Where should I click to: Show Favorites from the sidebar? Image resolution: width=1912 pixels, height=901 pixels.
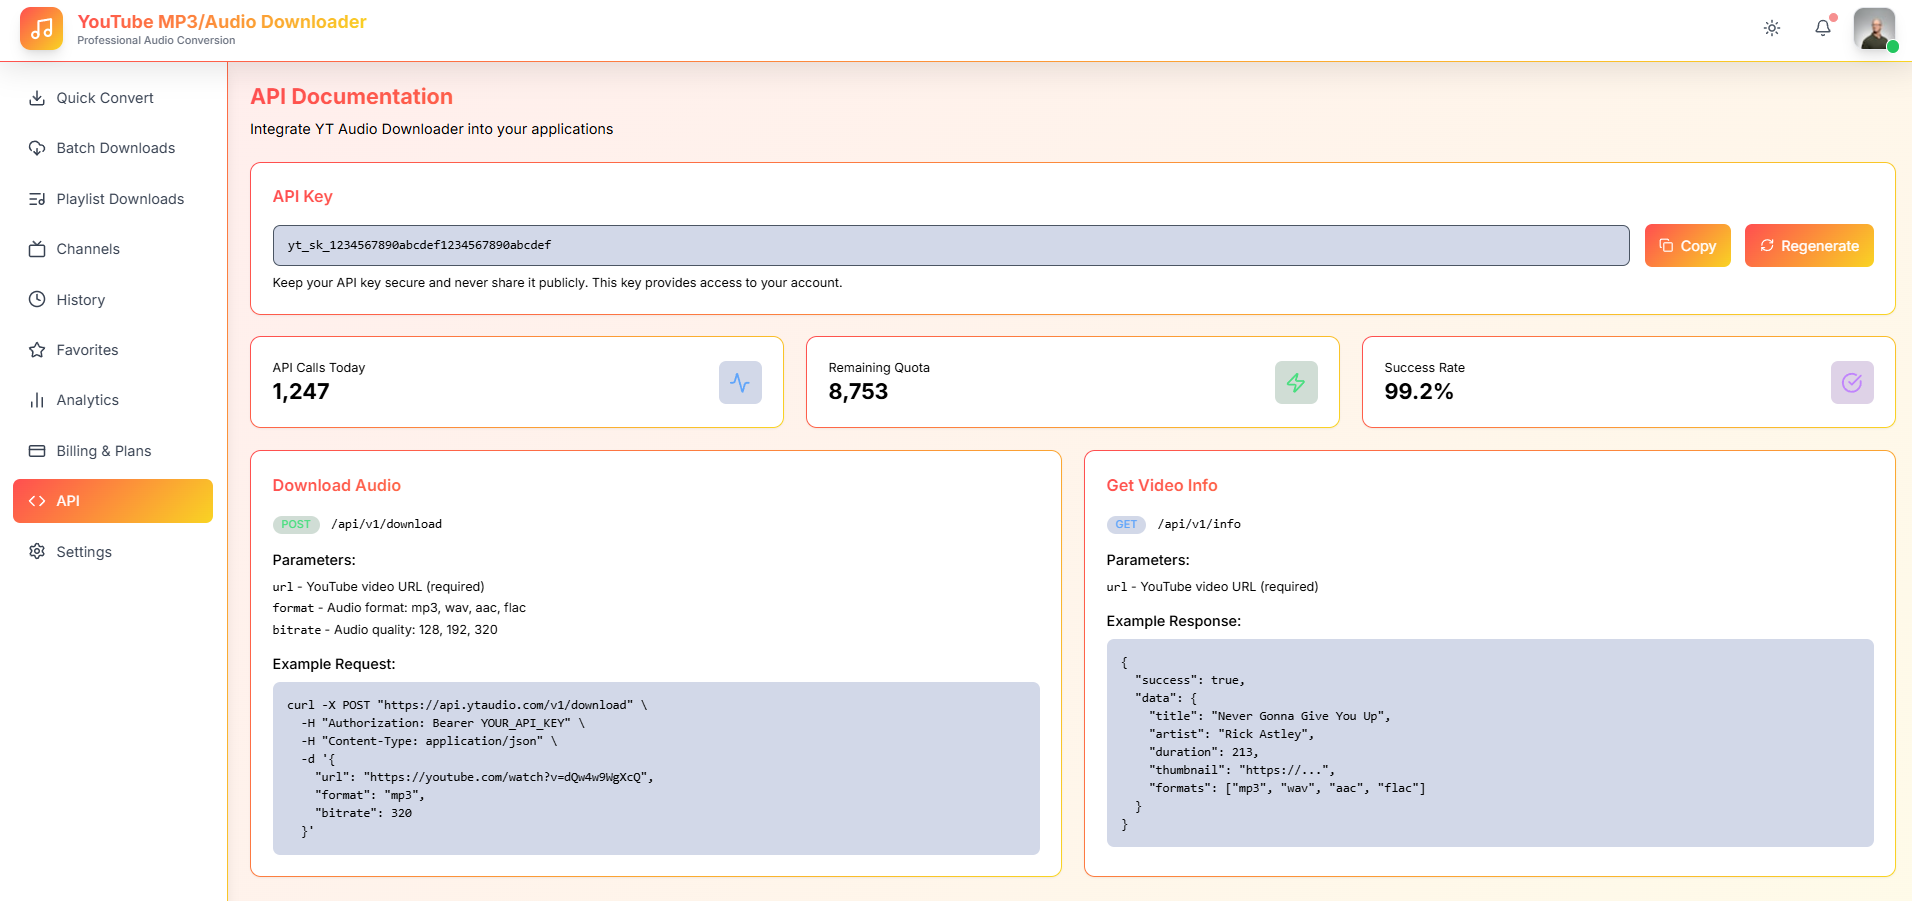(x=87, y=350)
